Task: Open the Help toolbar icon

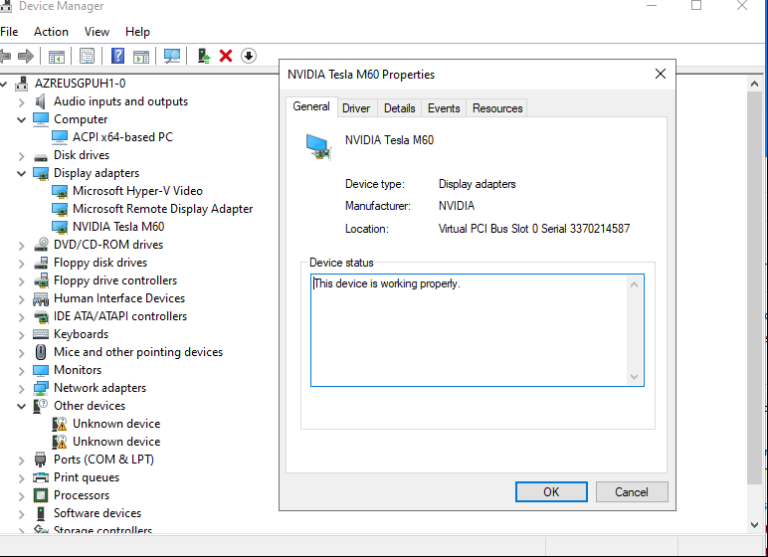Action: (118, 56)
